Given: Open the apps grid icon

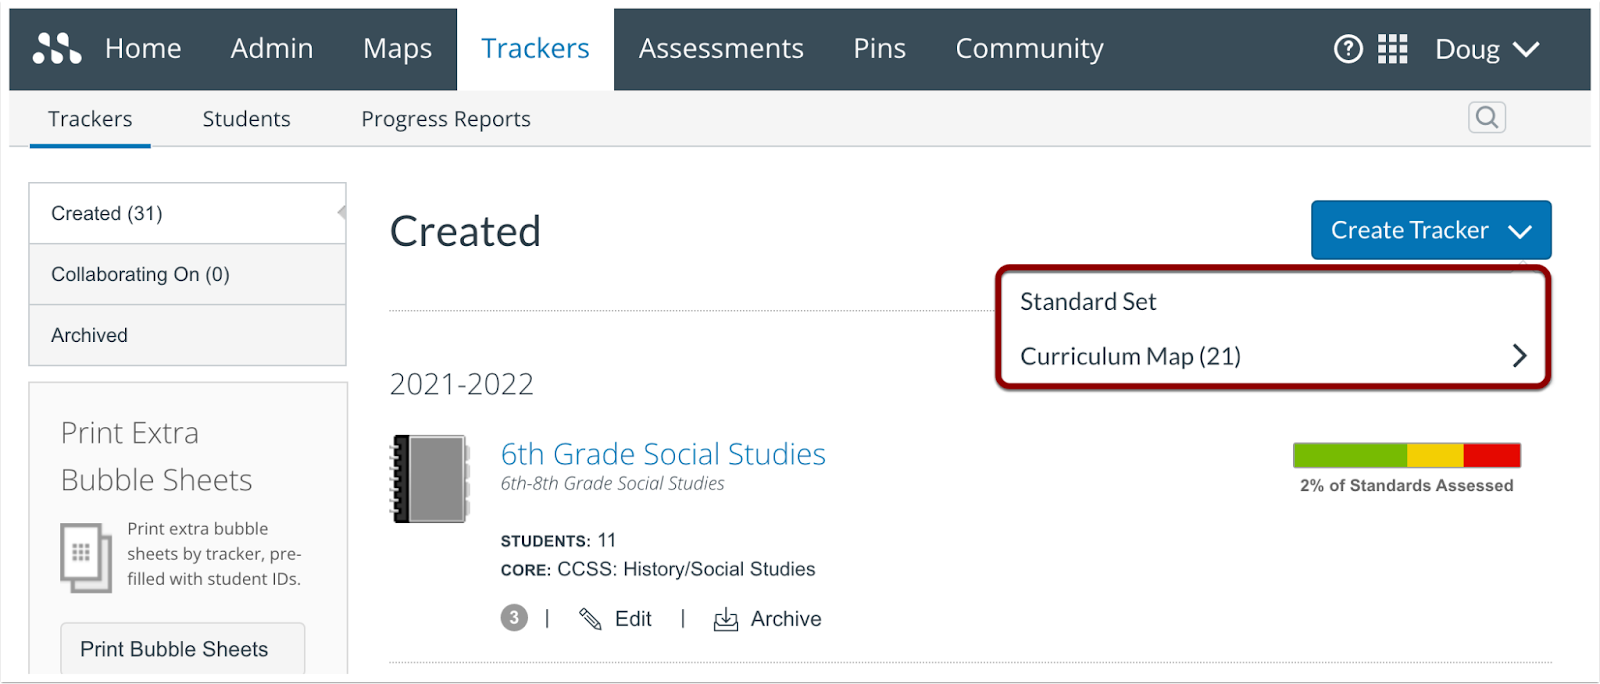Looking at the screenshot, I should pos(1392,48).
